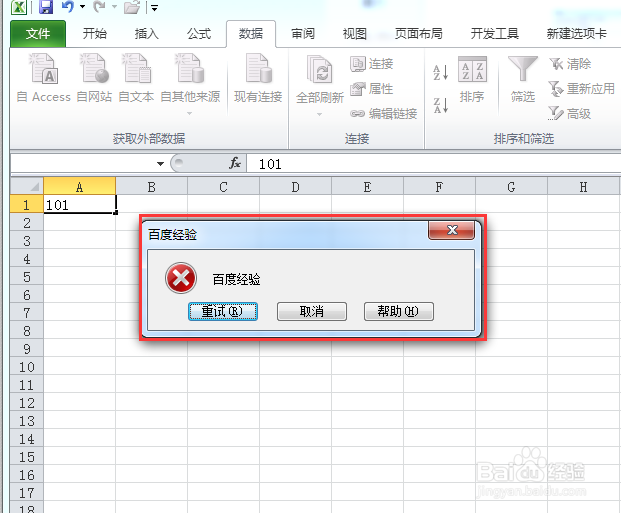
Task: Select row 10 header
Action: (x=27, y=367)
